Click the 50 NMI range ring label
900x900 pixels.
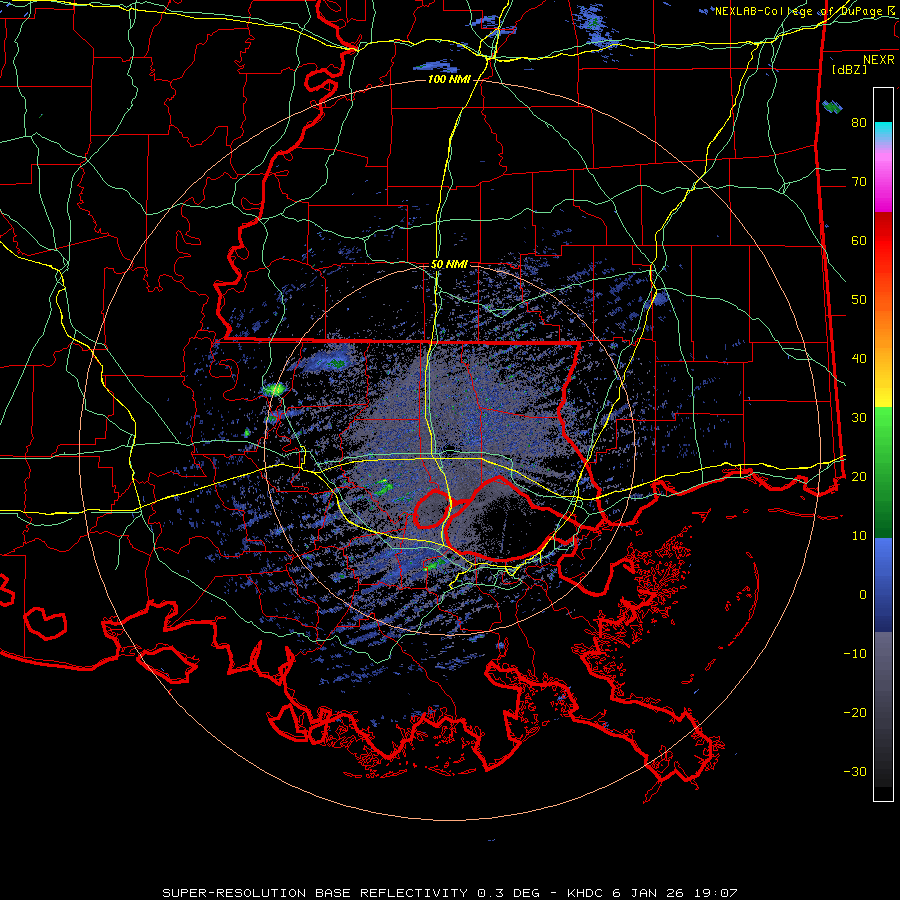coord(448,265)
